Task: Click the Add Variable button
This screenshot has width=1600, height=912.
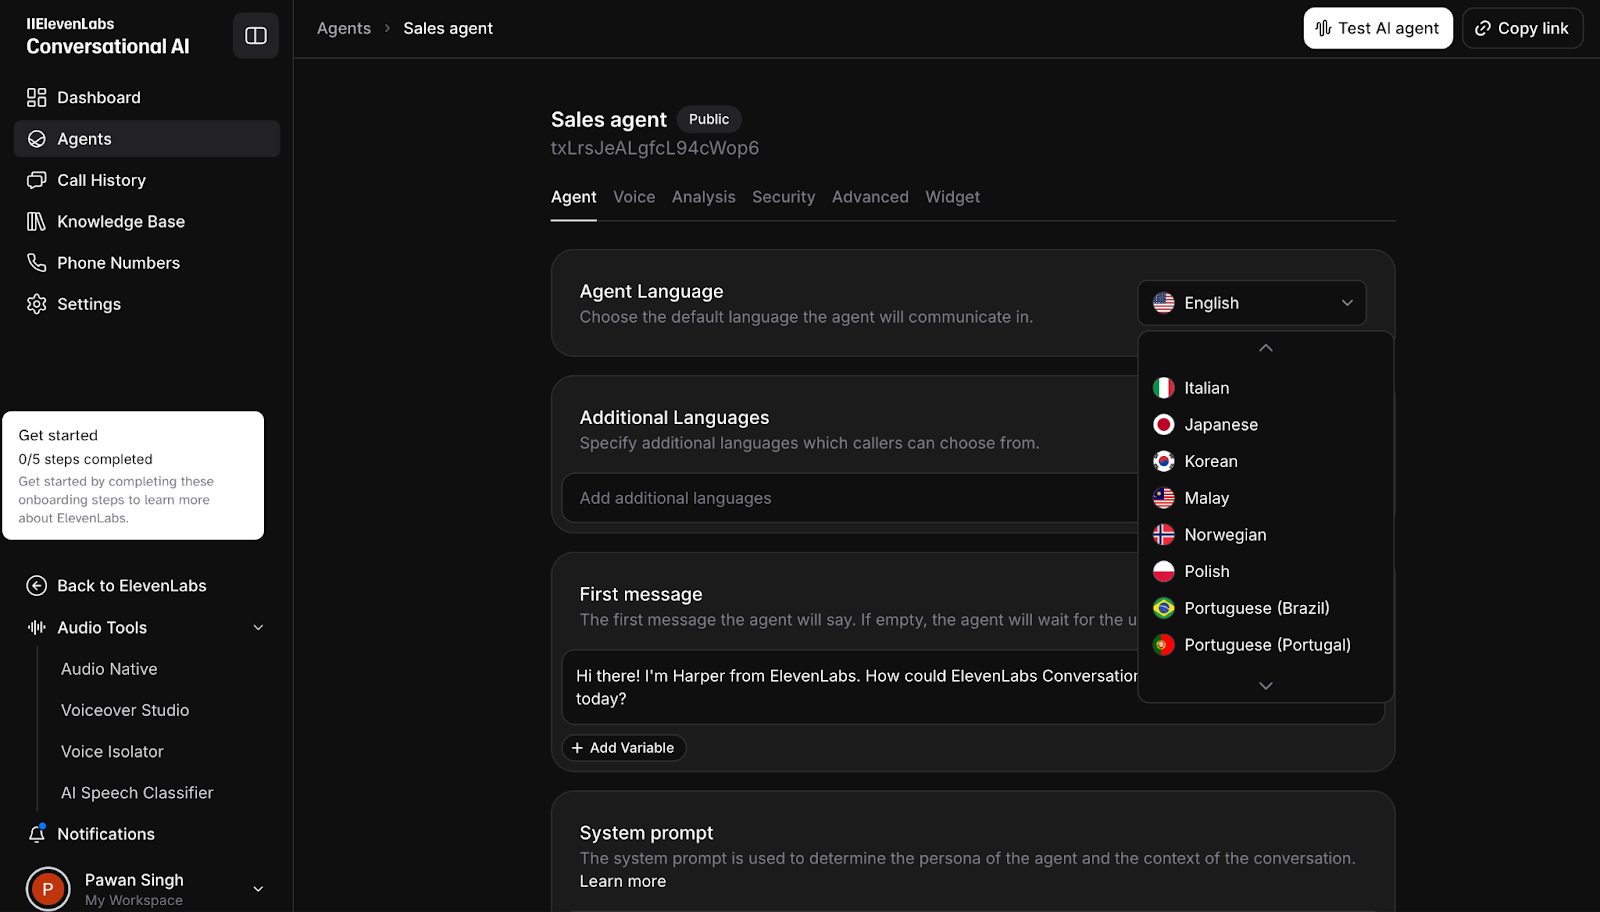Action: (x=624, y=748)
